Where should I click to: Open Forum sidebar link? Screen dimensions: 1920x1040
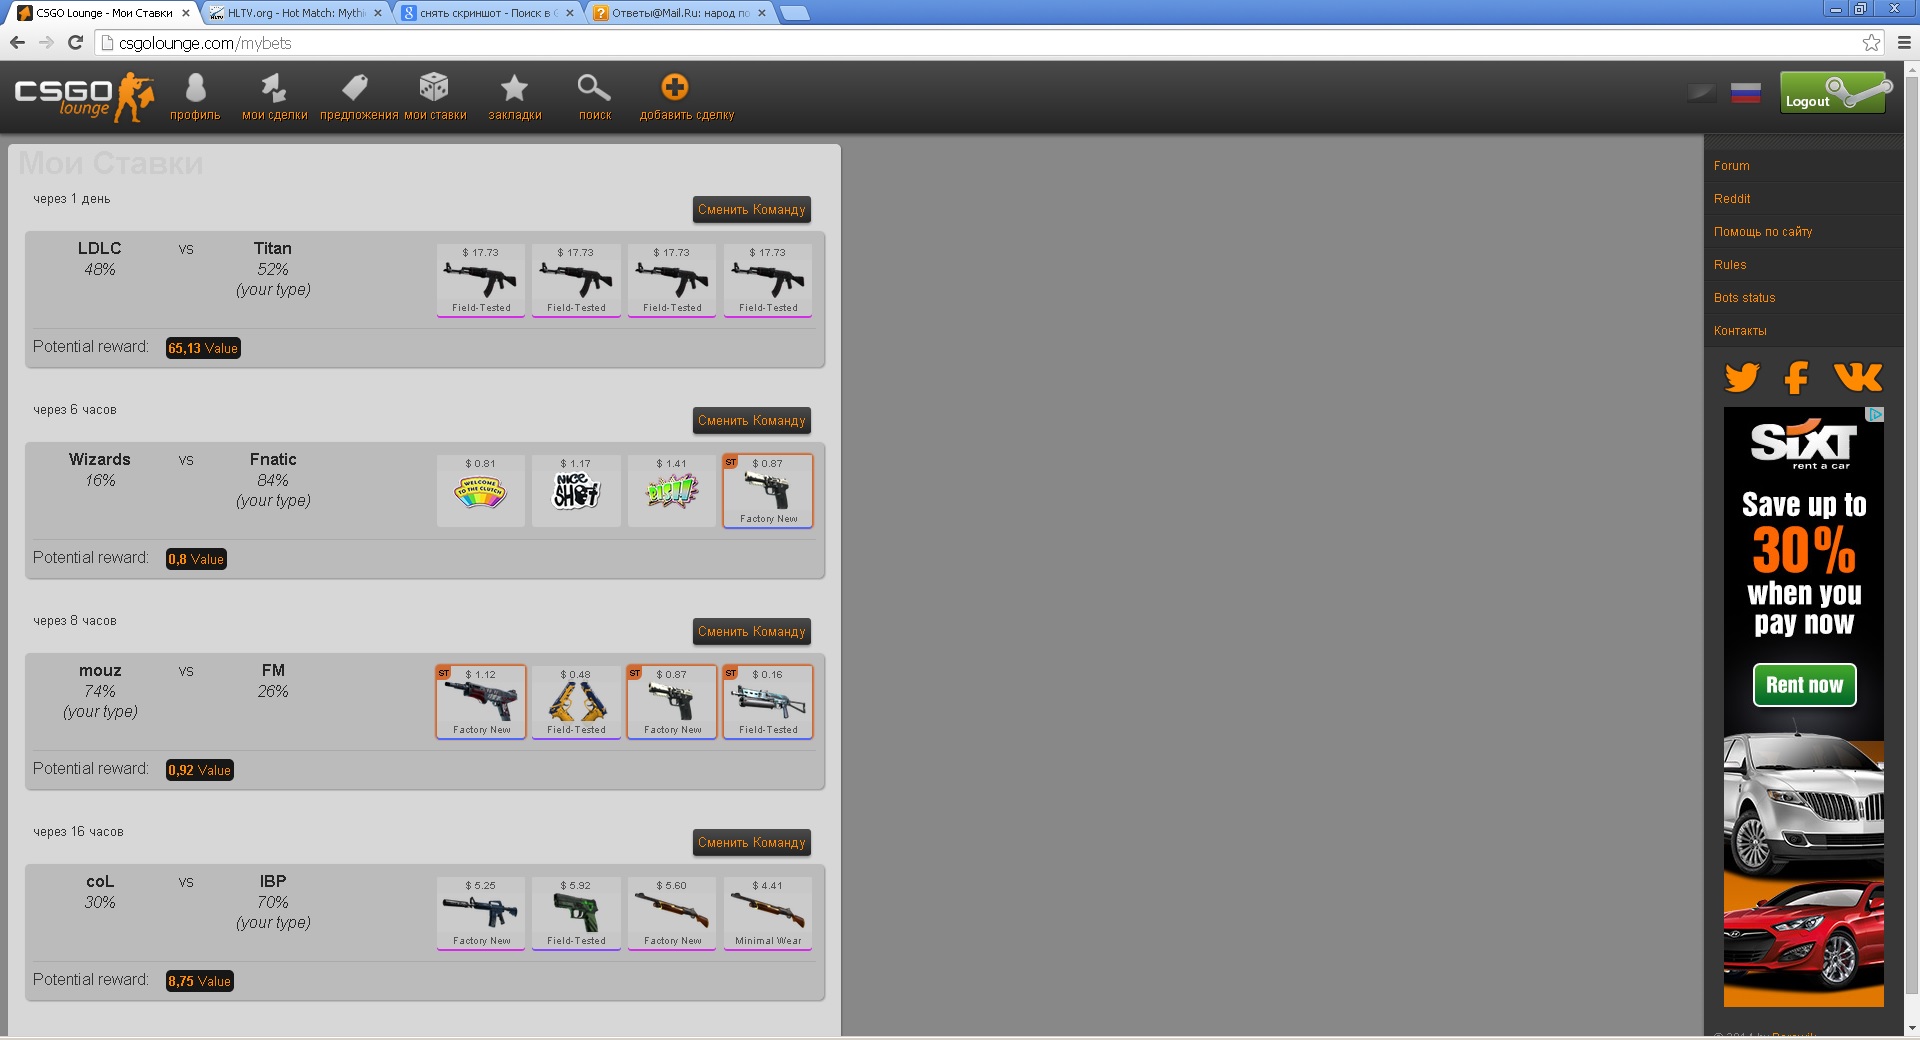pyautogui.click(x=1732, y=166)
